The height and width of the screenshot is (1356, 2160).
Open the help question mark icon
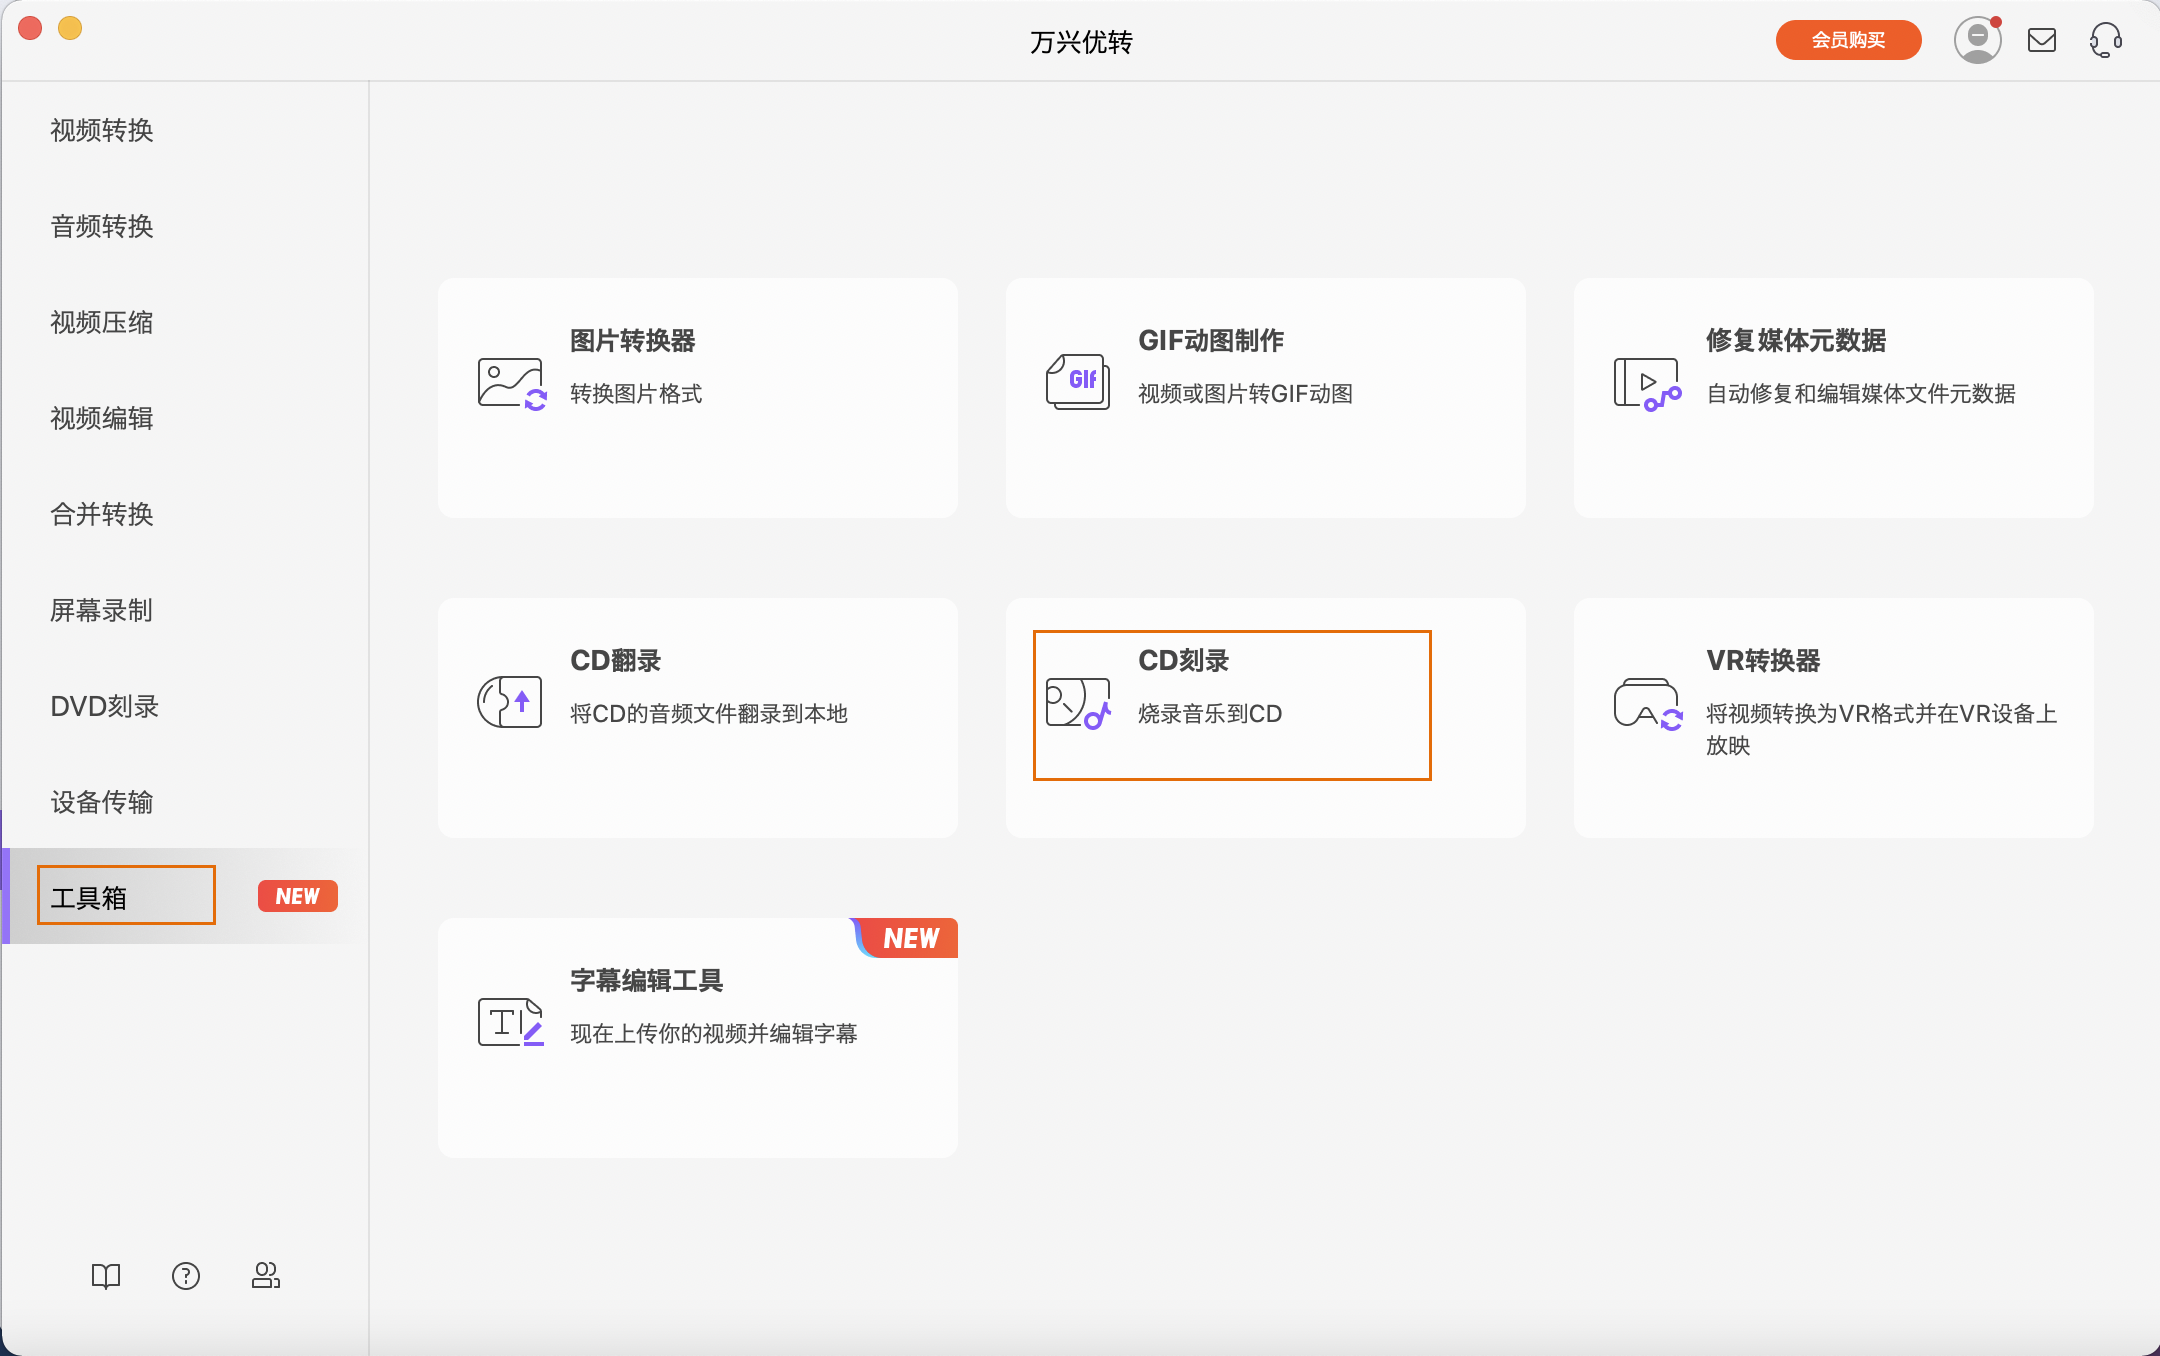coord(186,1275)
